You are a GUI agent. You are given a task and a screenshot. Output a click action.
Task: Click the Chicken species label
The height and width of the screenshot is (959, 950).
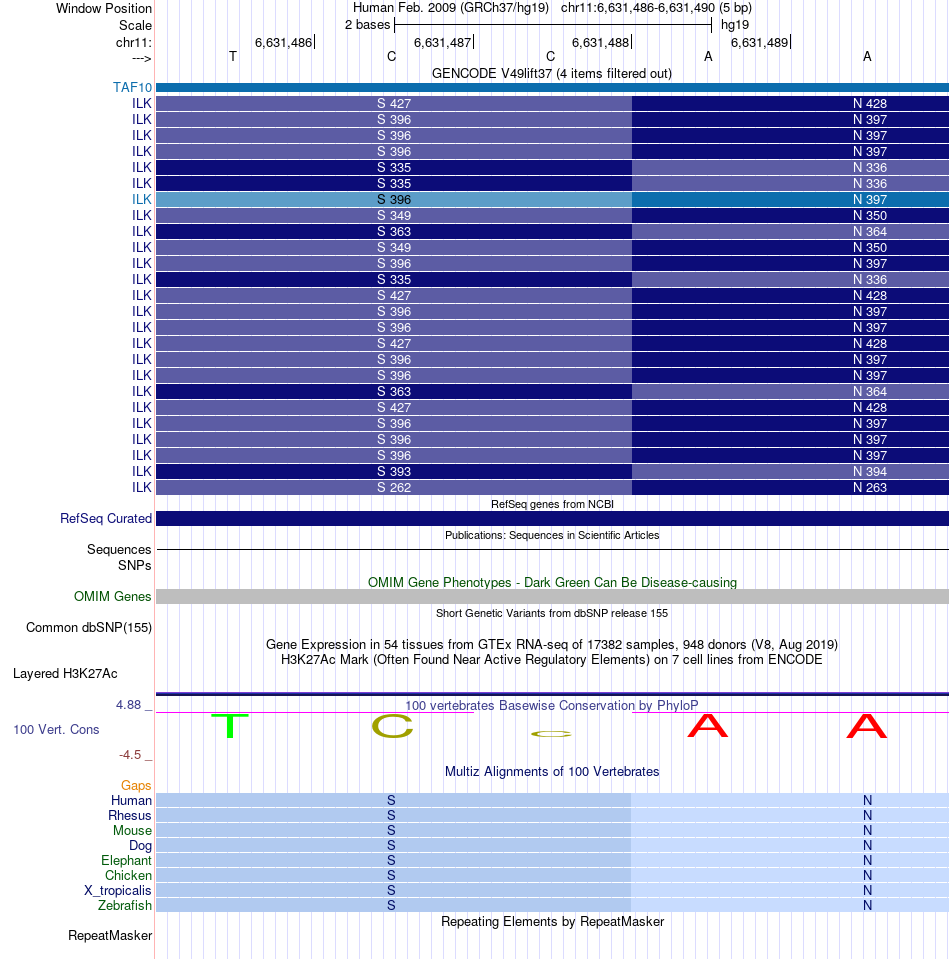128,875
